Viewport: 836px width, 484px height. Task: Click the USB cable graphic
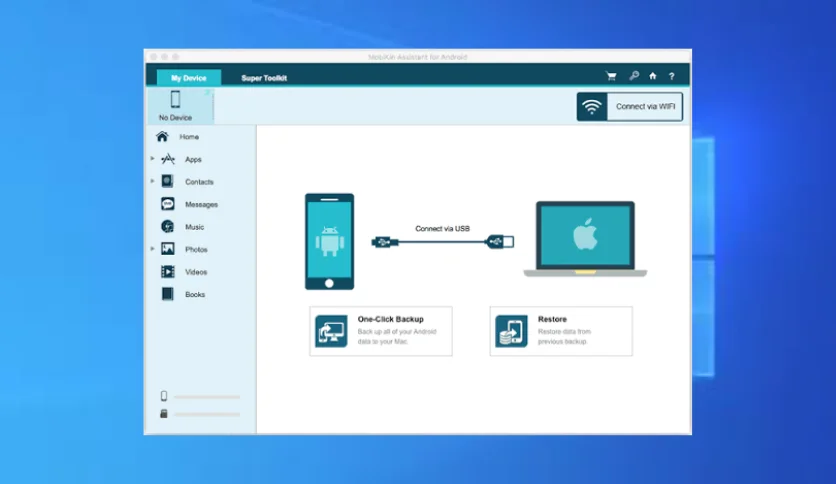click(x=443, y=242)
